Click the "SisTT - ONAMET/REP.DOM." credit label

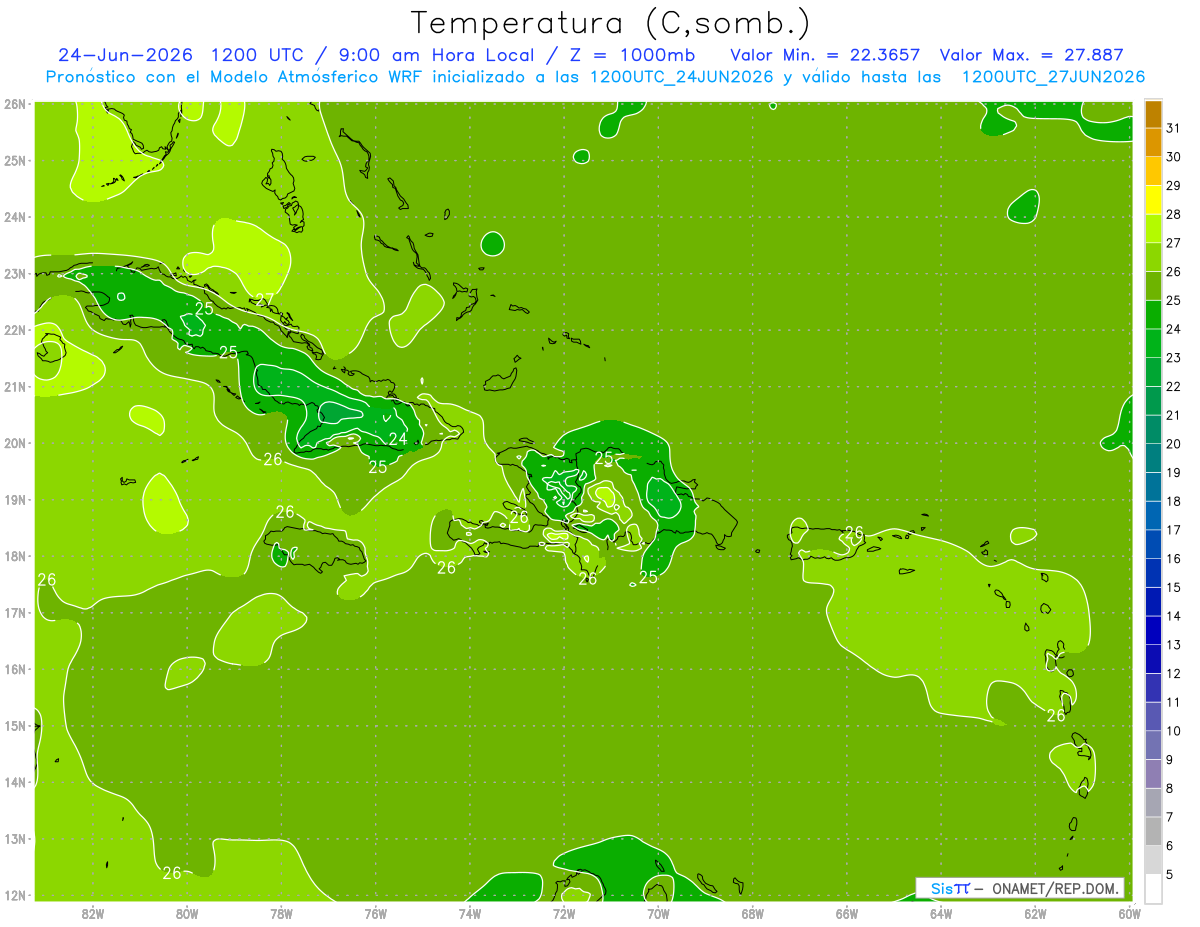[1019, 888]
